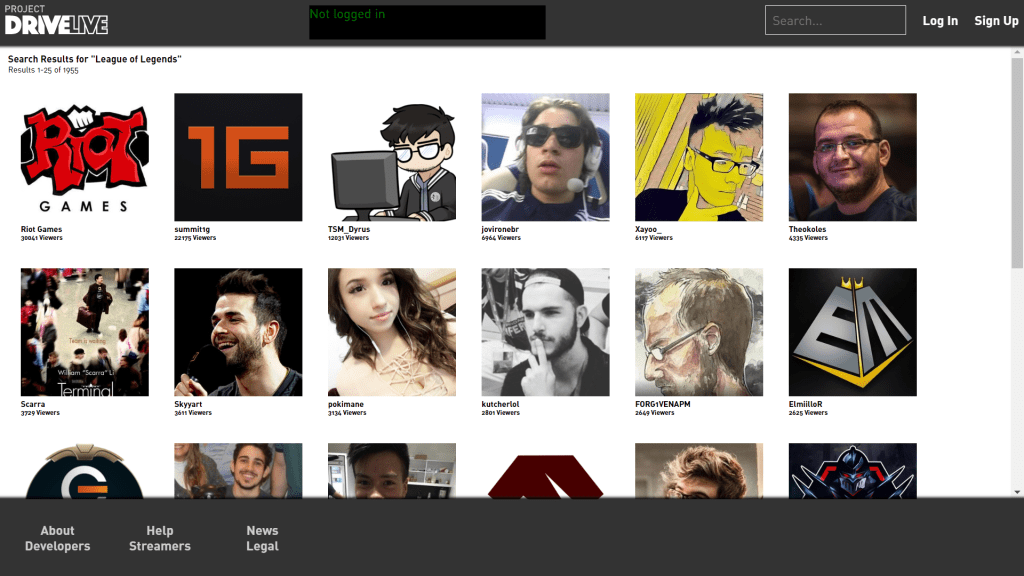This screenshot has height=576, width=1024.
Task: Click the Log In link
Action: [939, 21]
